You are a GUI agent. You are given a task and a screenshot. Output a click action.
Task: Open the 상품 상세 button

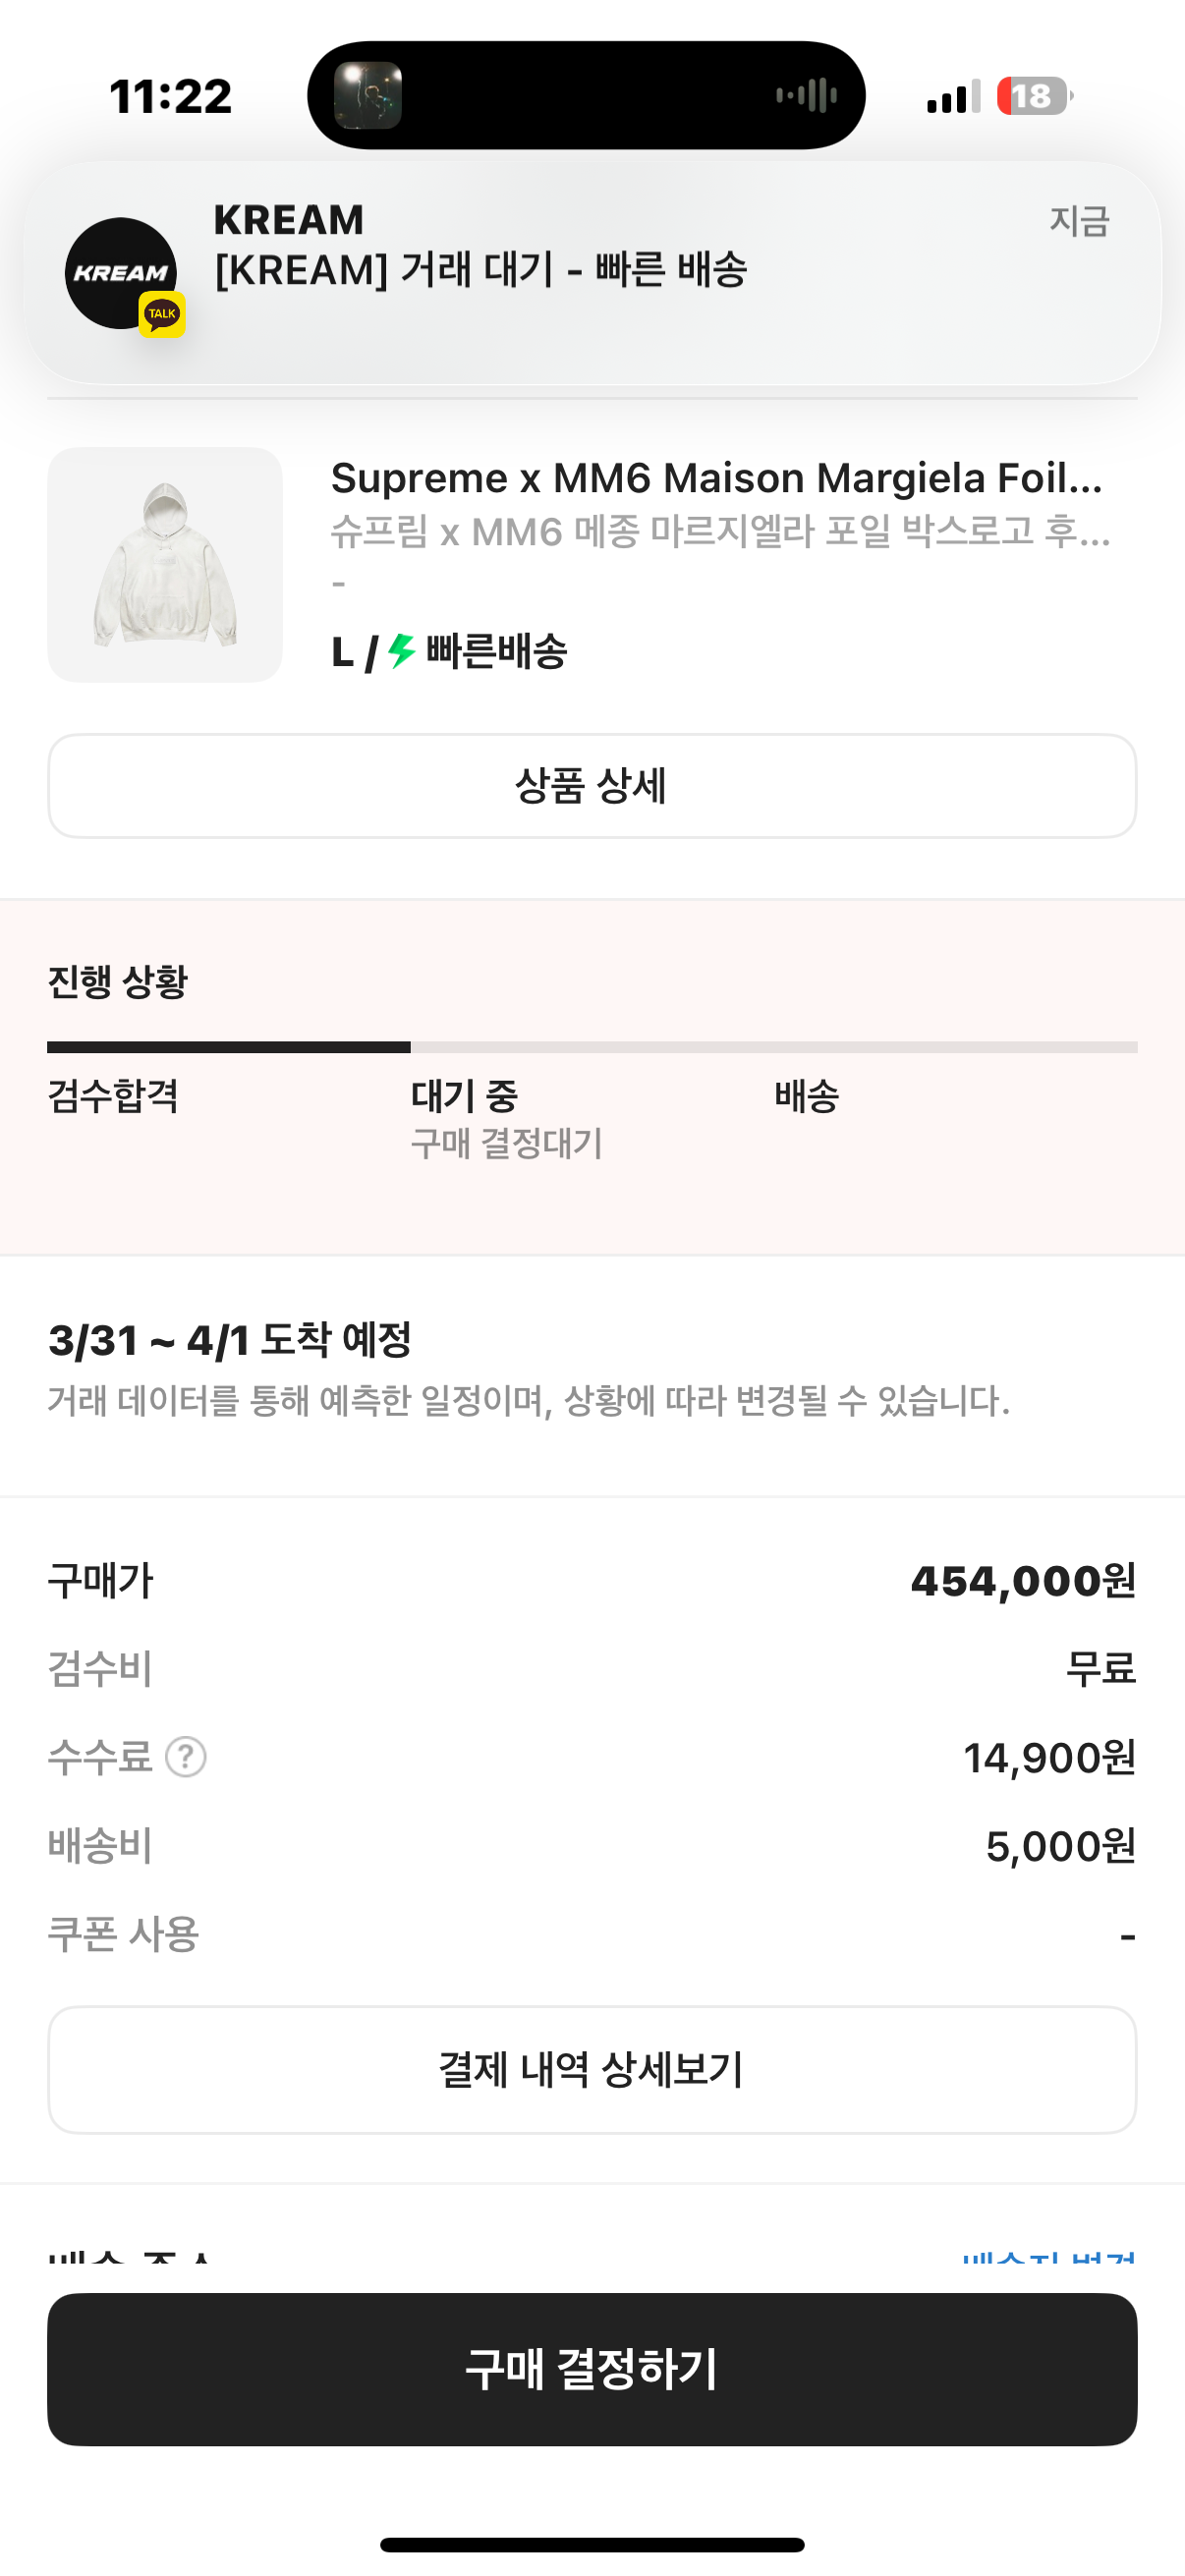592,786
